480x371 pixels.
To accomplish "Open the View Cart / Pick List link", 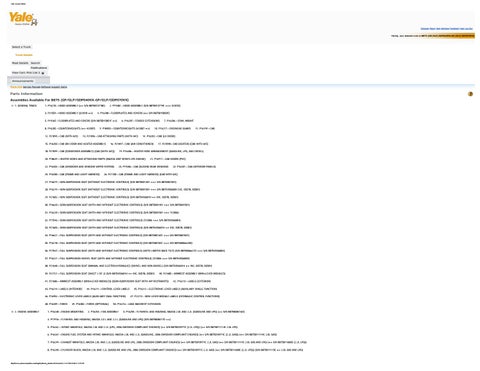I will click(x=26, y=73).
